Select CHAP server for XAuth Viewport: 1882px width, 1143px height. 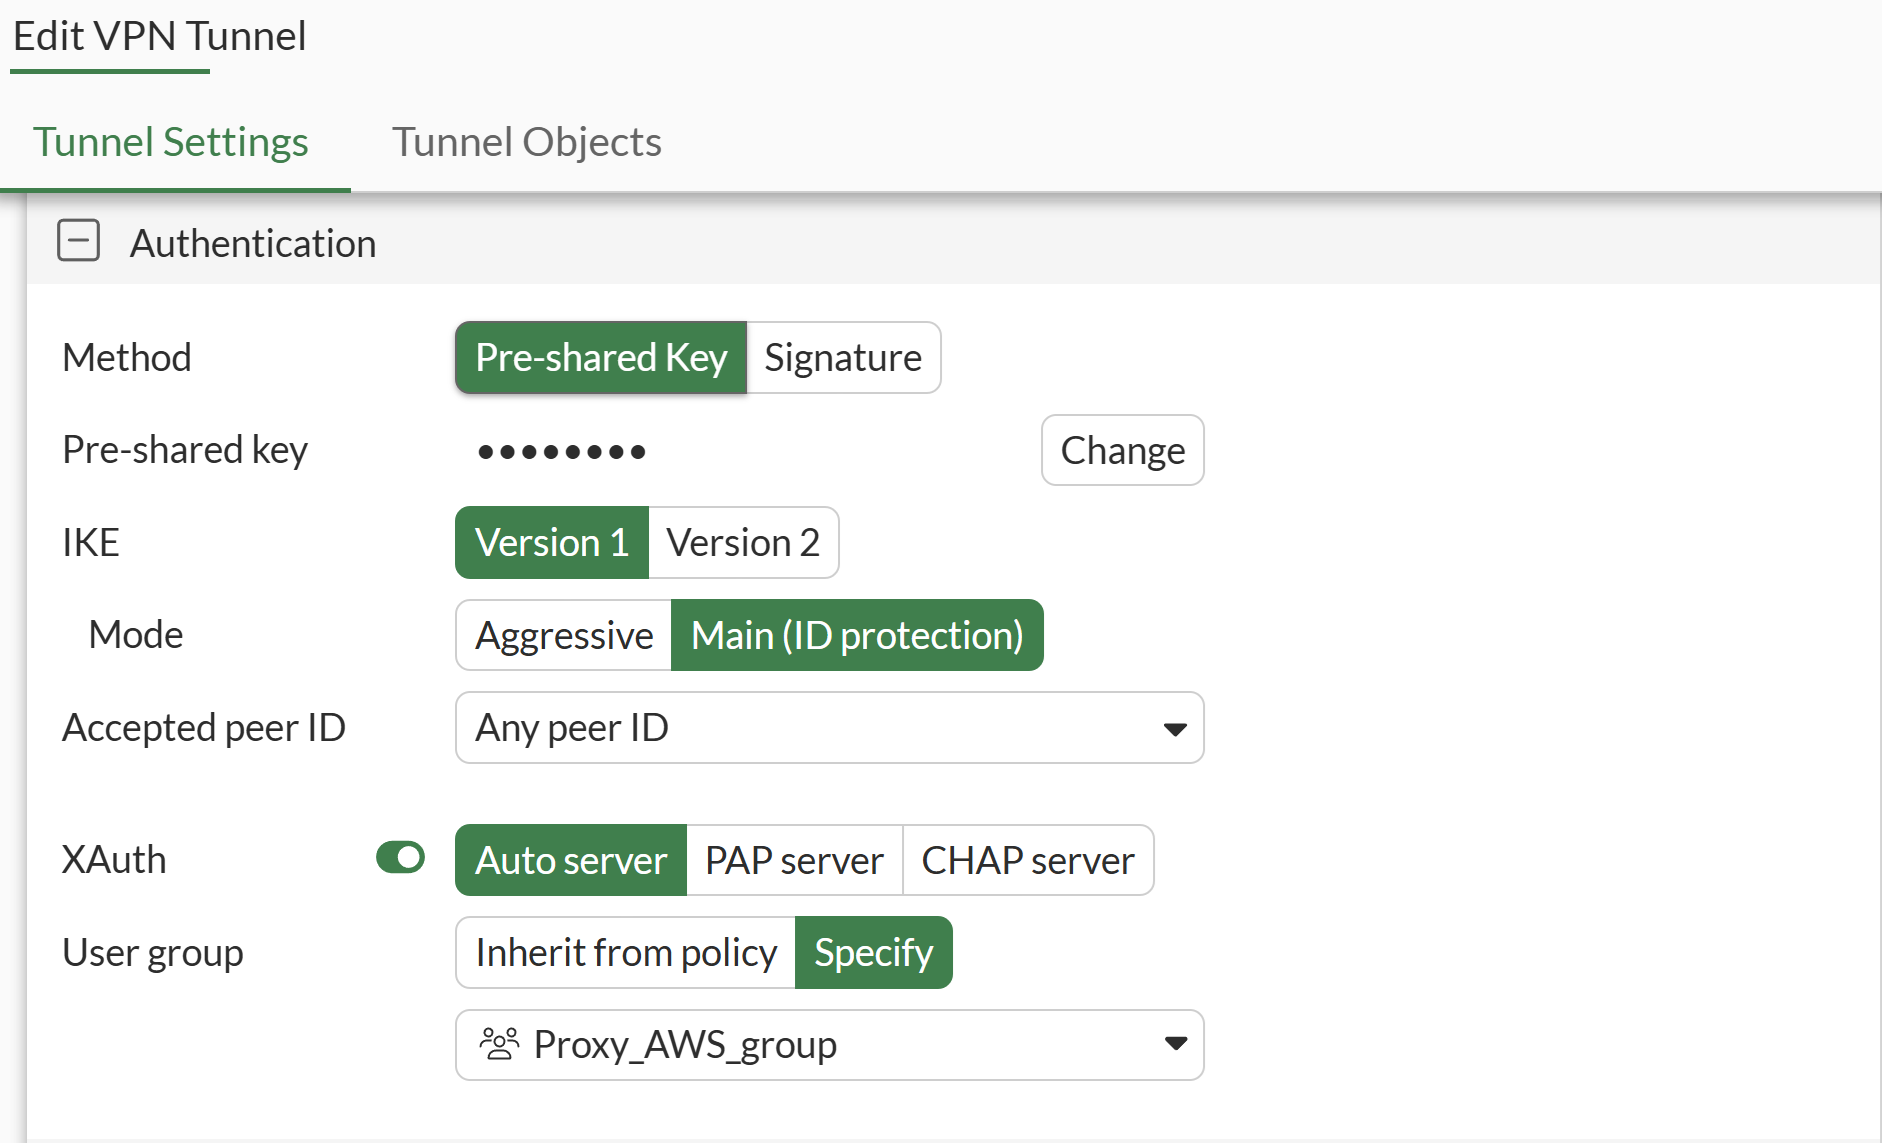pyautogui.click(x=1027, y=860)
